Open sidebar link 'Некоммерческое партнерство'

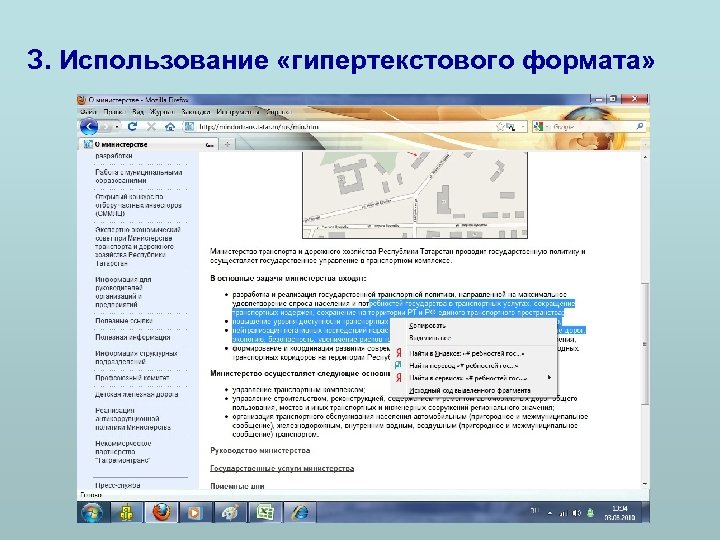pos(123,452)
